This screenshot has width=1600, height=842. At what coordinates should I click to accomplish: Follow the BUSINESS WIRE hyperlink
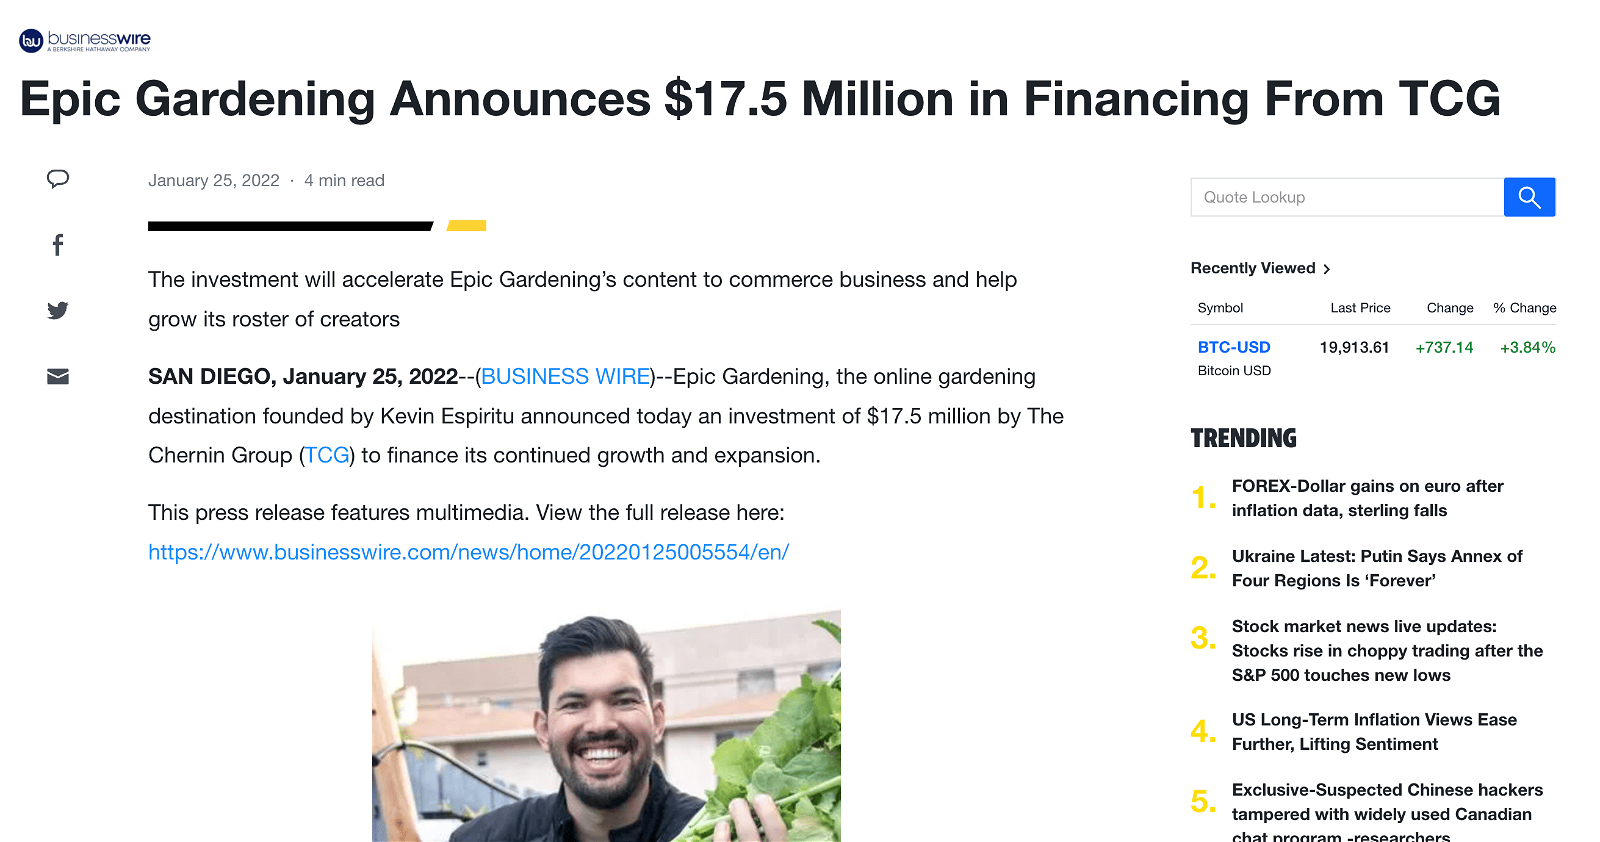tap(566, 377)
